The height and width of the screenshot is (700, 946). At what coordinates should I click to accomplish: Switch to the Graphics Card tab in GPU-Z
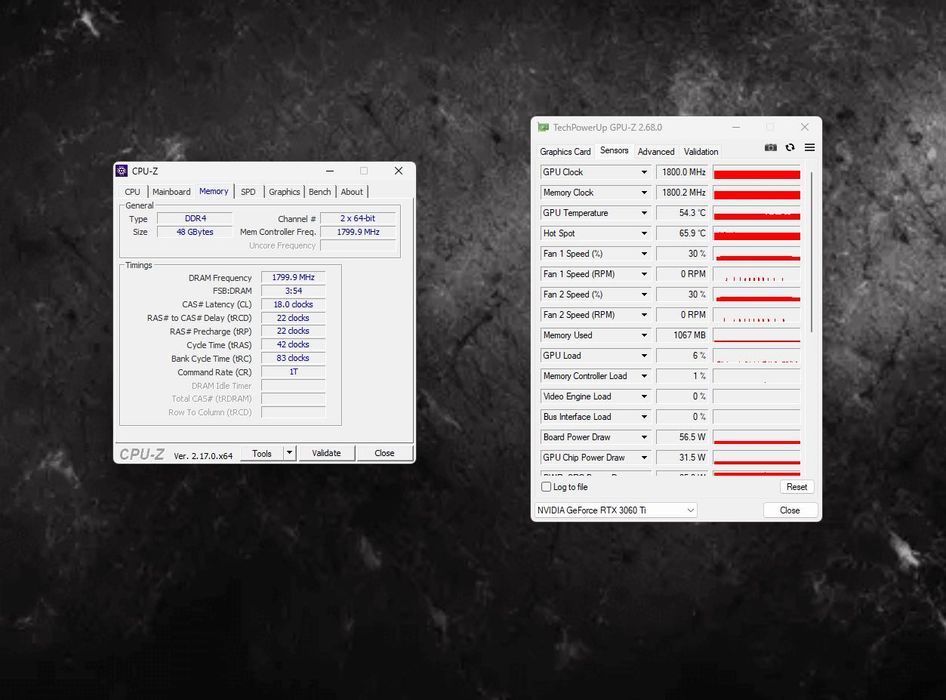565,151
